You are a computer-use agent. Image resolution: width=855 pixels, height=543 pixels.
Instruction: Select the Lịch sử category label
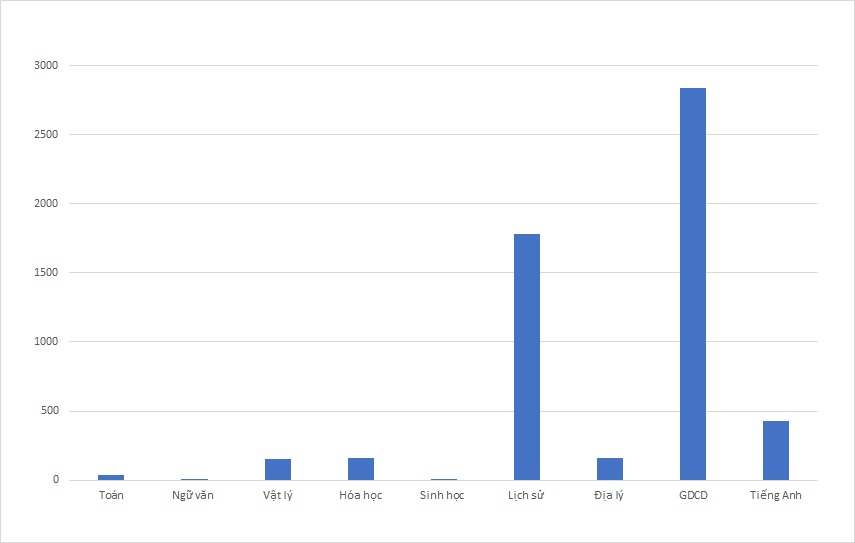[526, 496]
